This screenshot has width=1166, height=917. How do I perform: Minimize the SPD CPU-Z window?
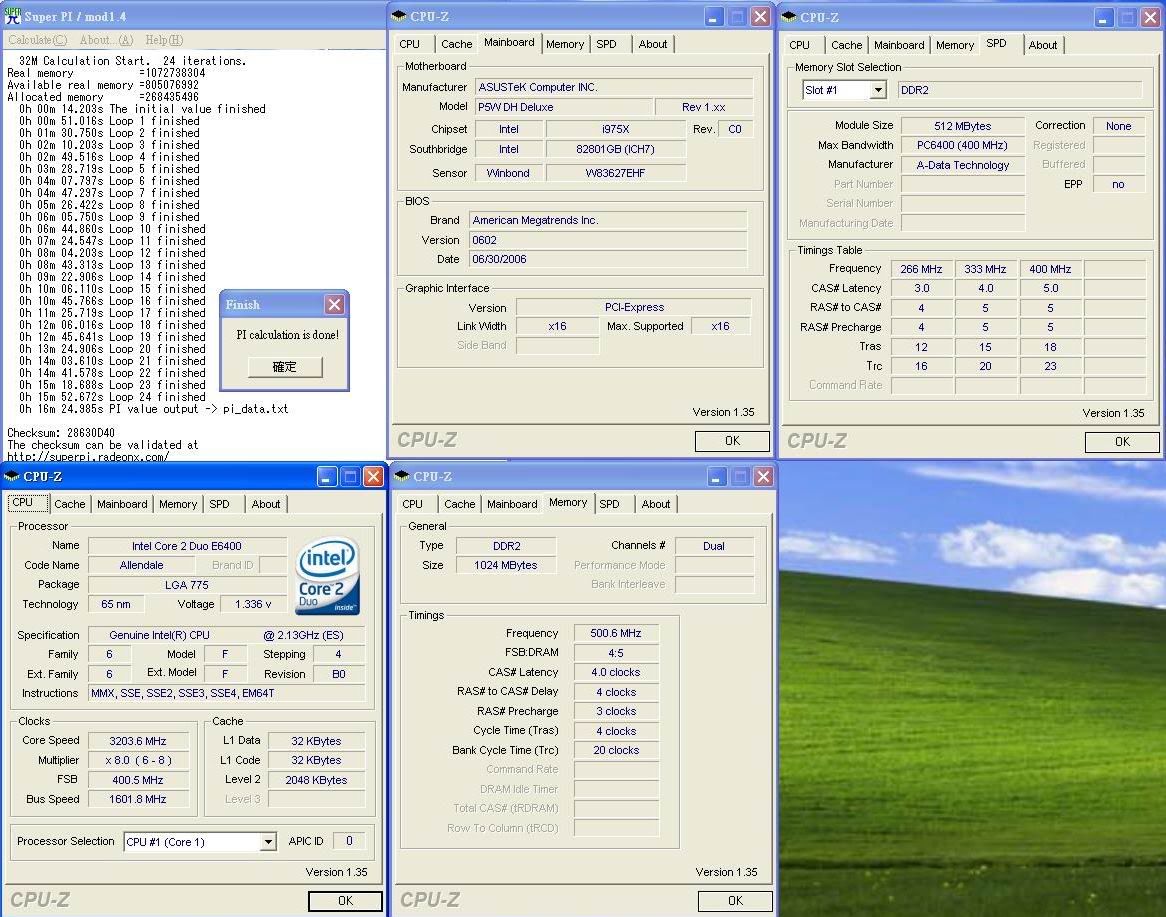click(1104, 17)
